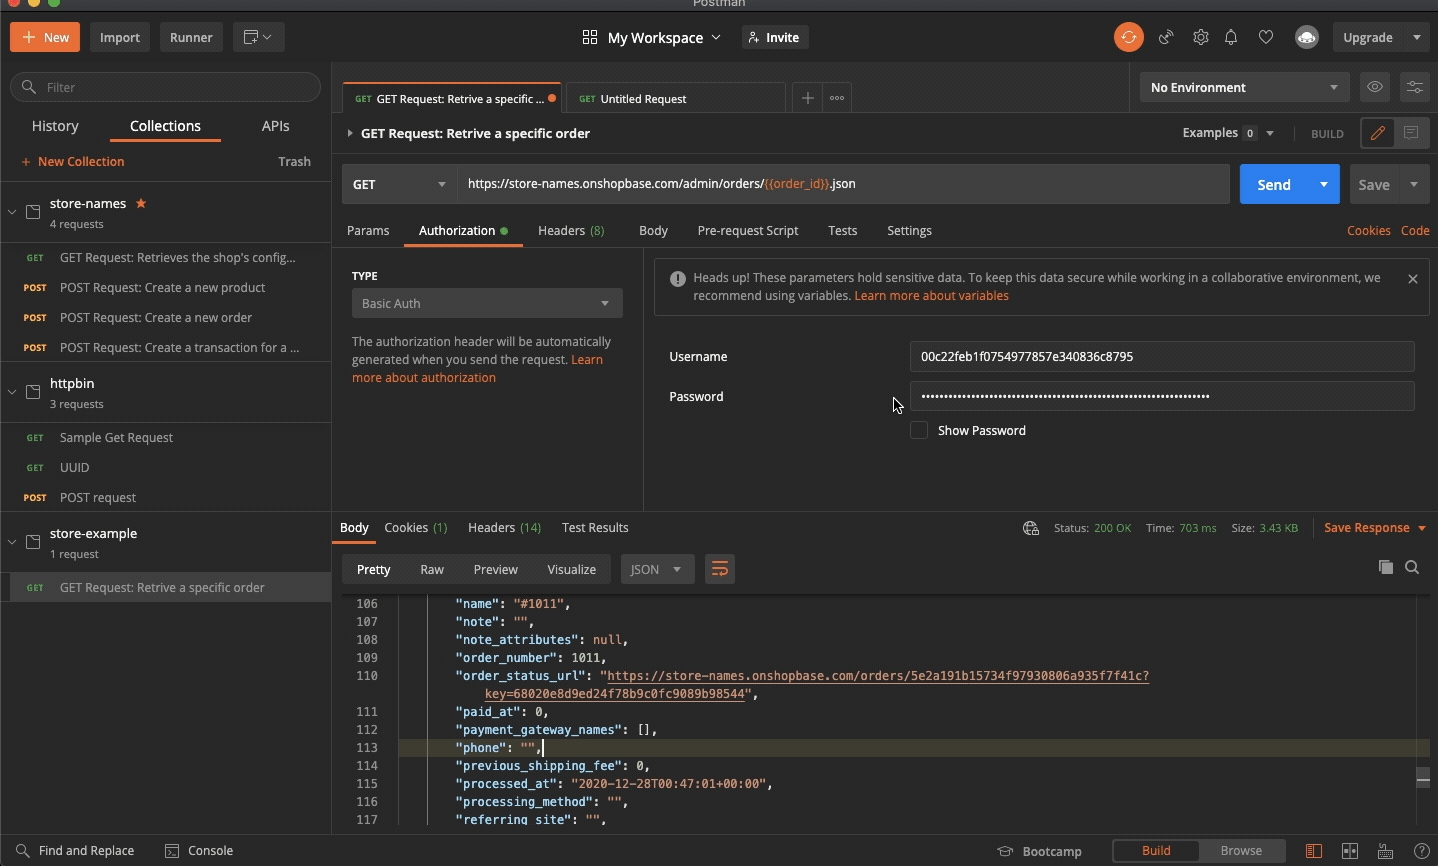Viewport: 1438px width, 866px height.
Task: Switch to the APIs tab
Action: [x=275, y=126]
